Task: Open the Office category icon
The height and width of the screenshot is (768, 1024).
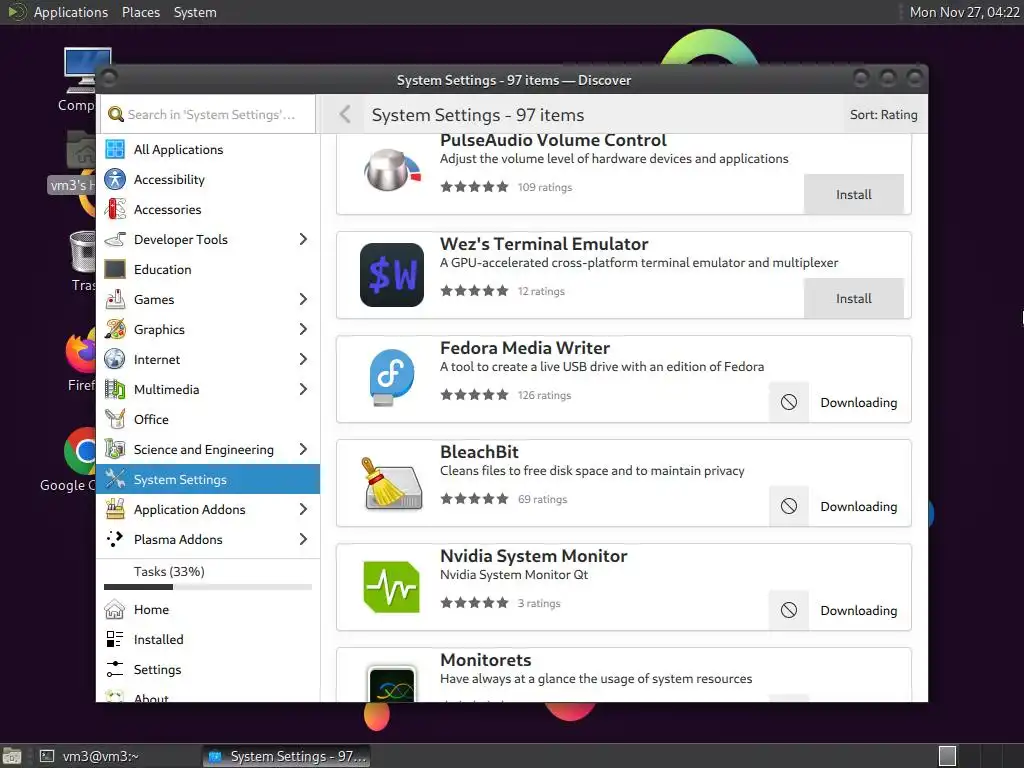Action: click(x=115, y=419)
